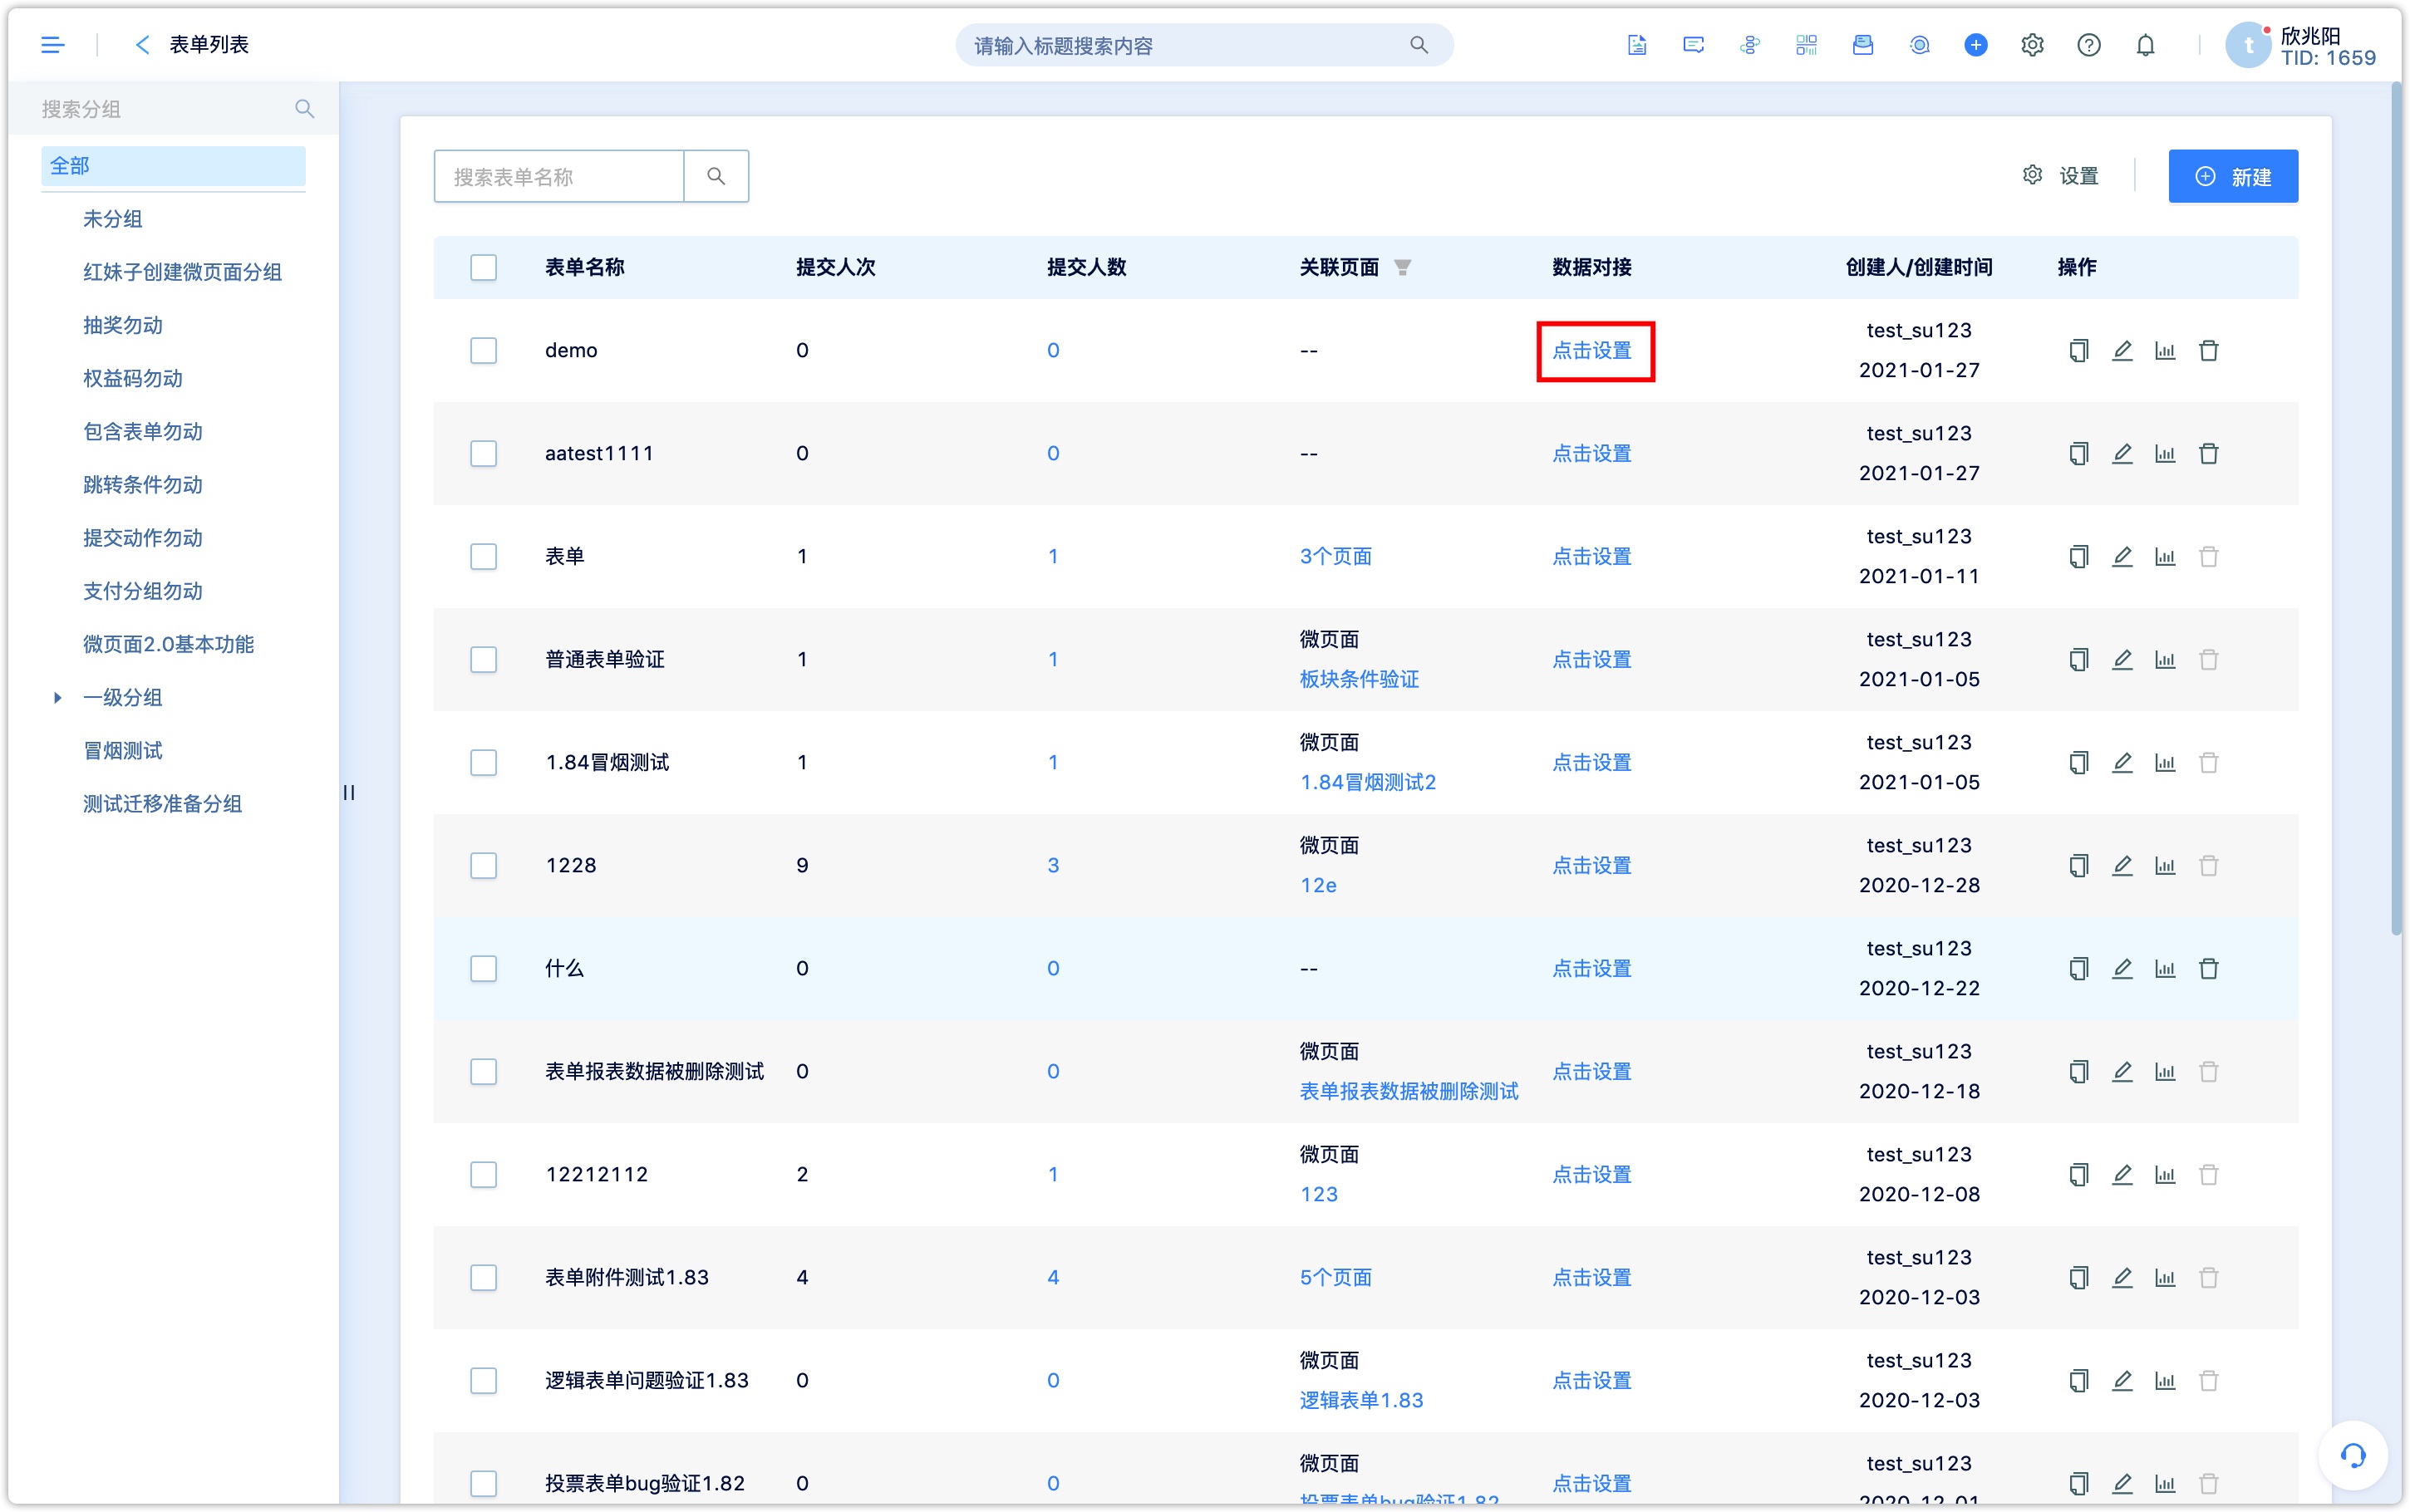
Task: Copy the aatest1111 form
Action: pos(2078,453)
